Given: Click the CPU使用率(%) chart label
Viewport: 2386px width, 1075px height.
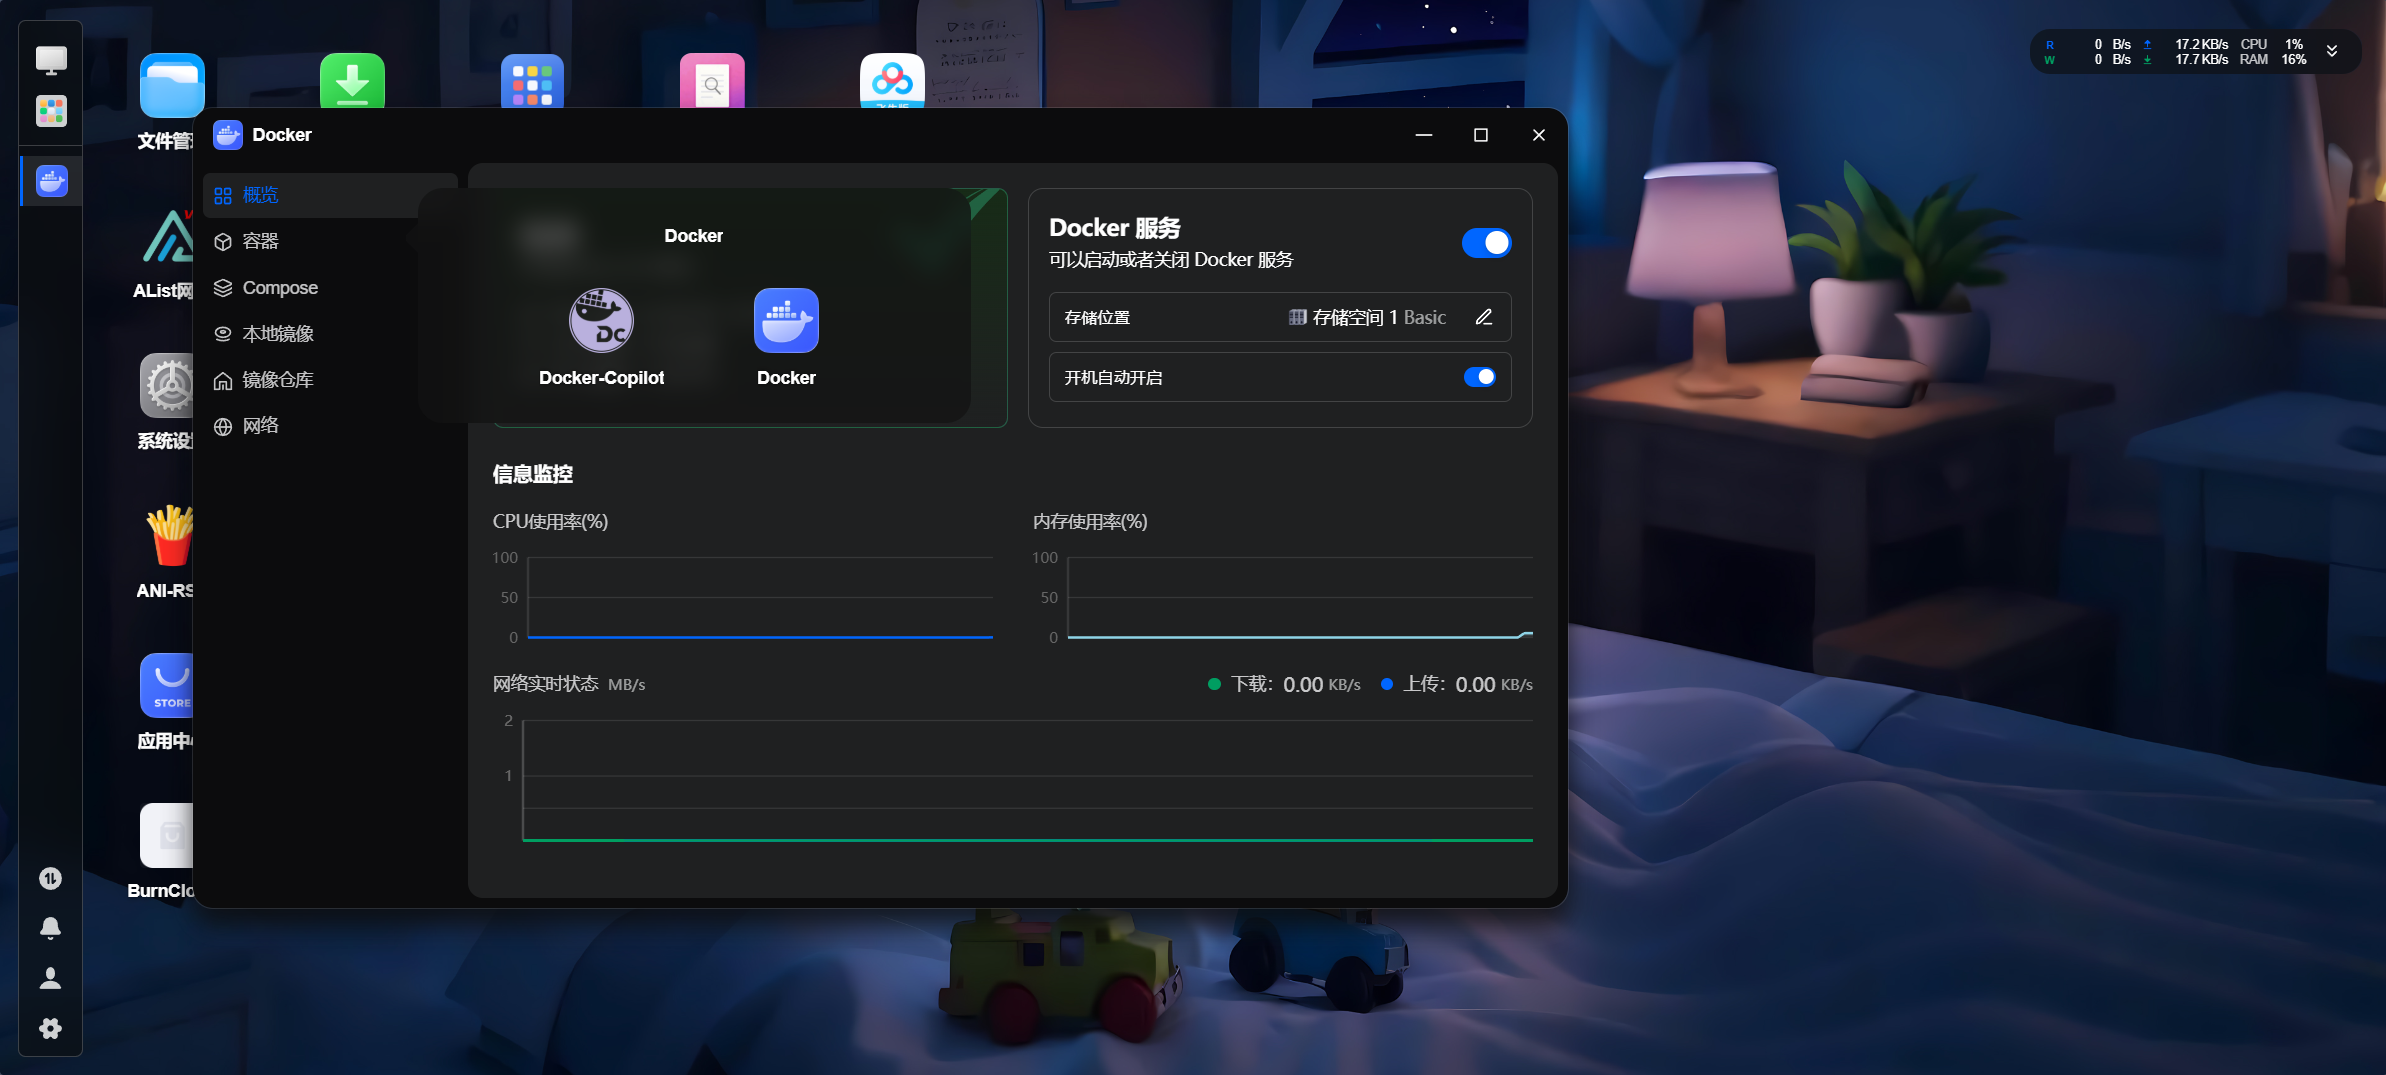Looking at the screenshot, I should coord(550,521).
